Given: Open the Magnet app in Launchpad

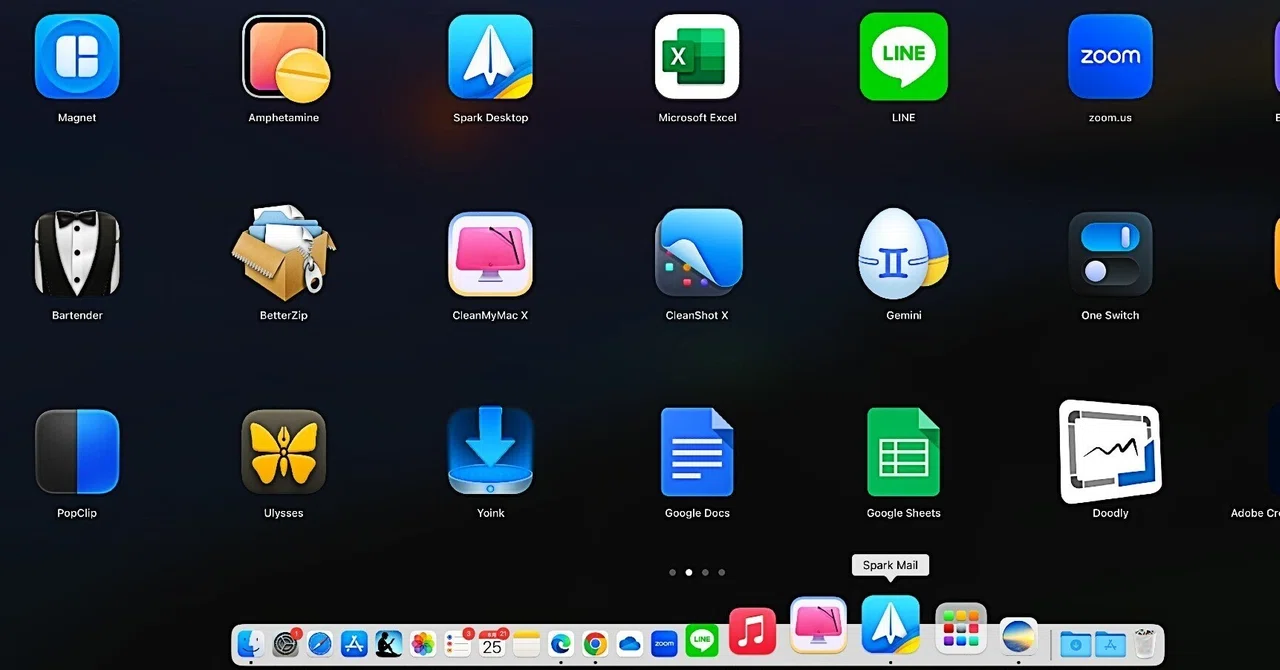Looking at the screenshot, I should coord(77,57).
